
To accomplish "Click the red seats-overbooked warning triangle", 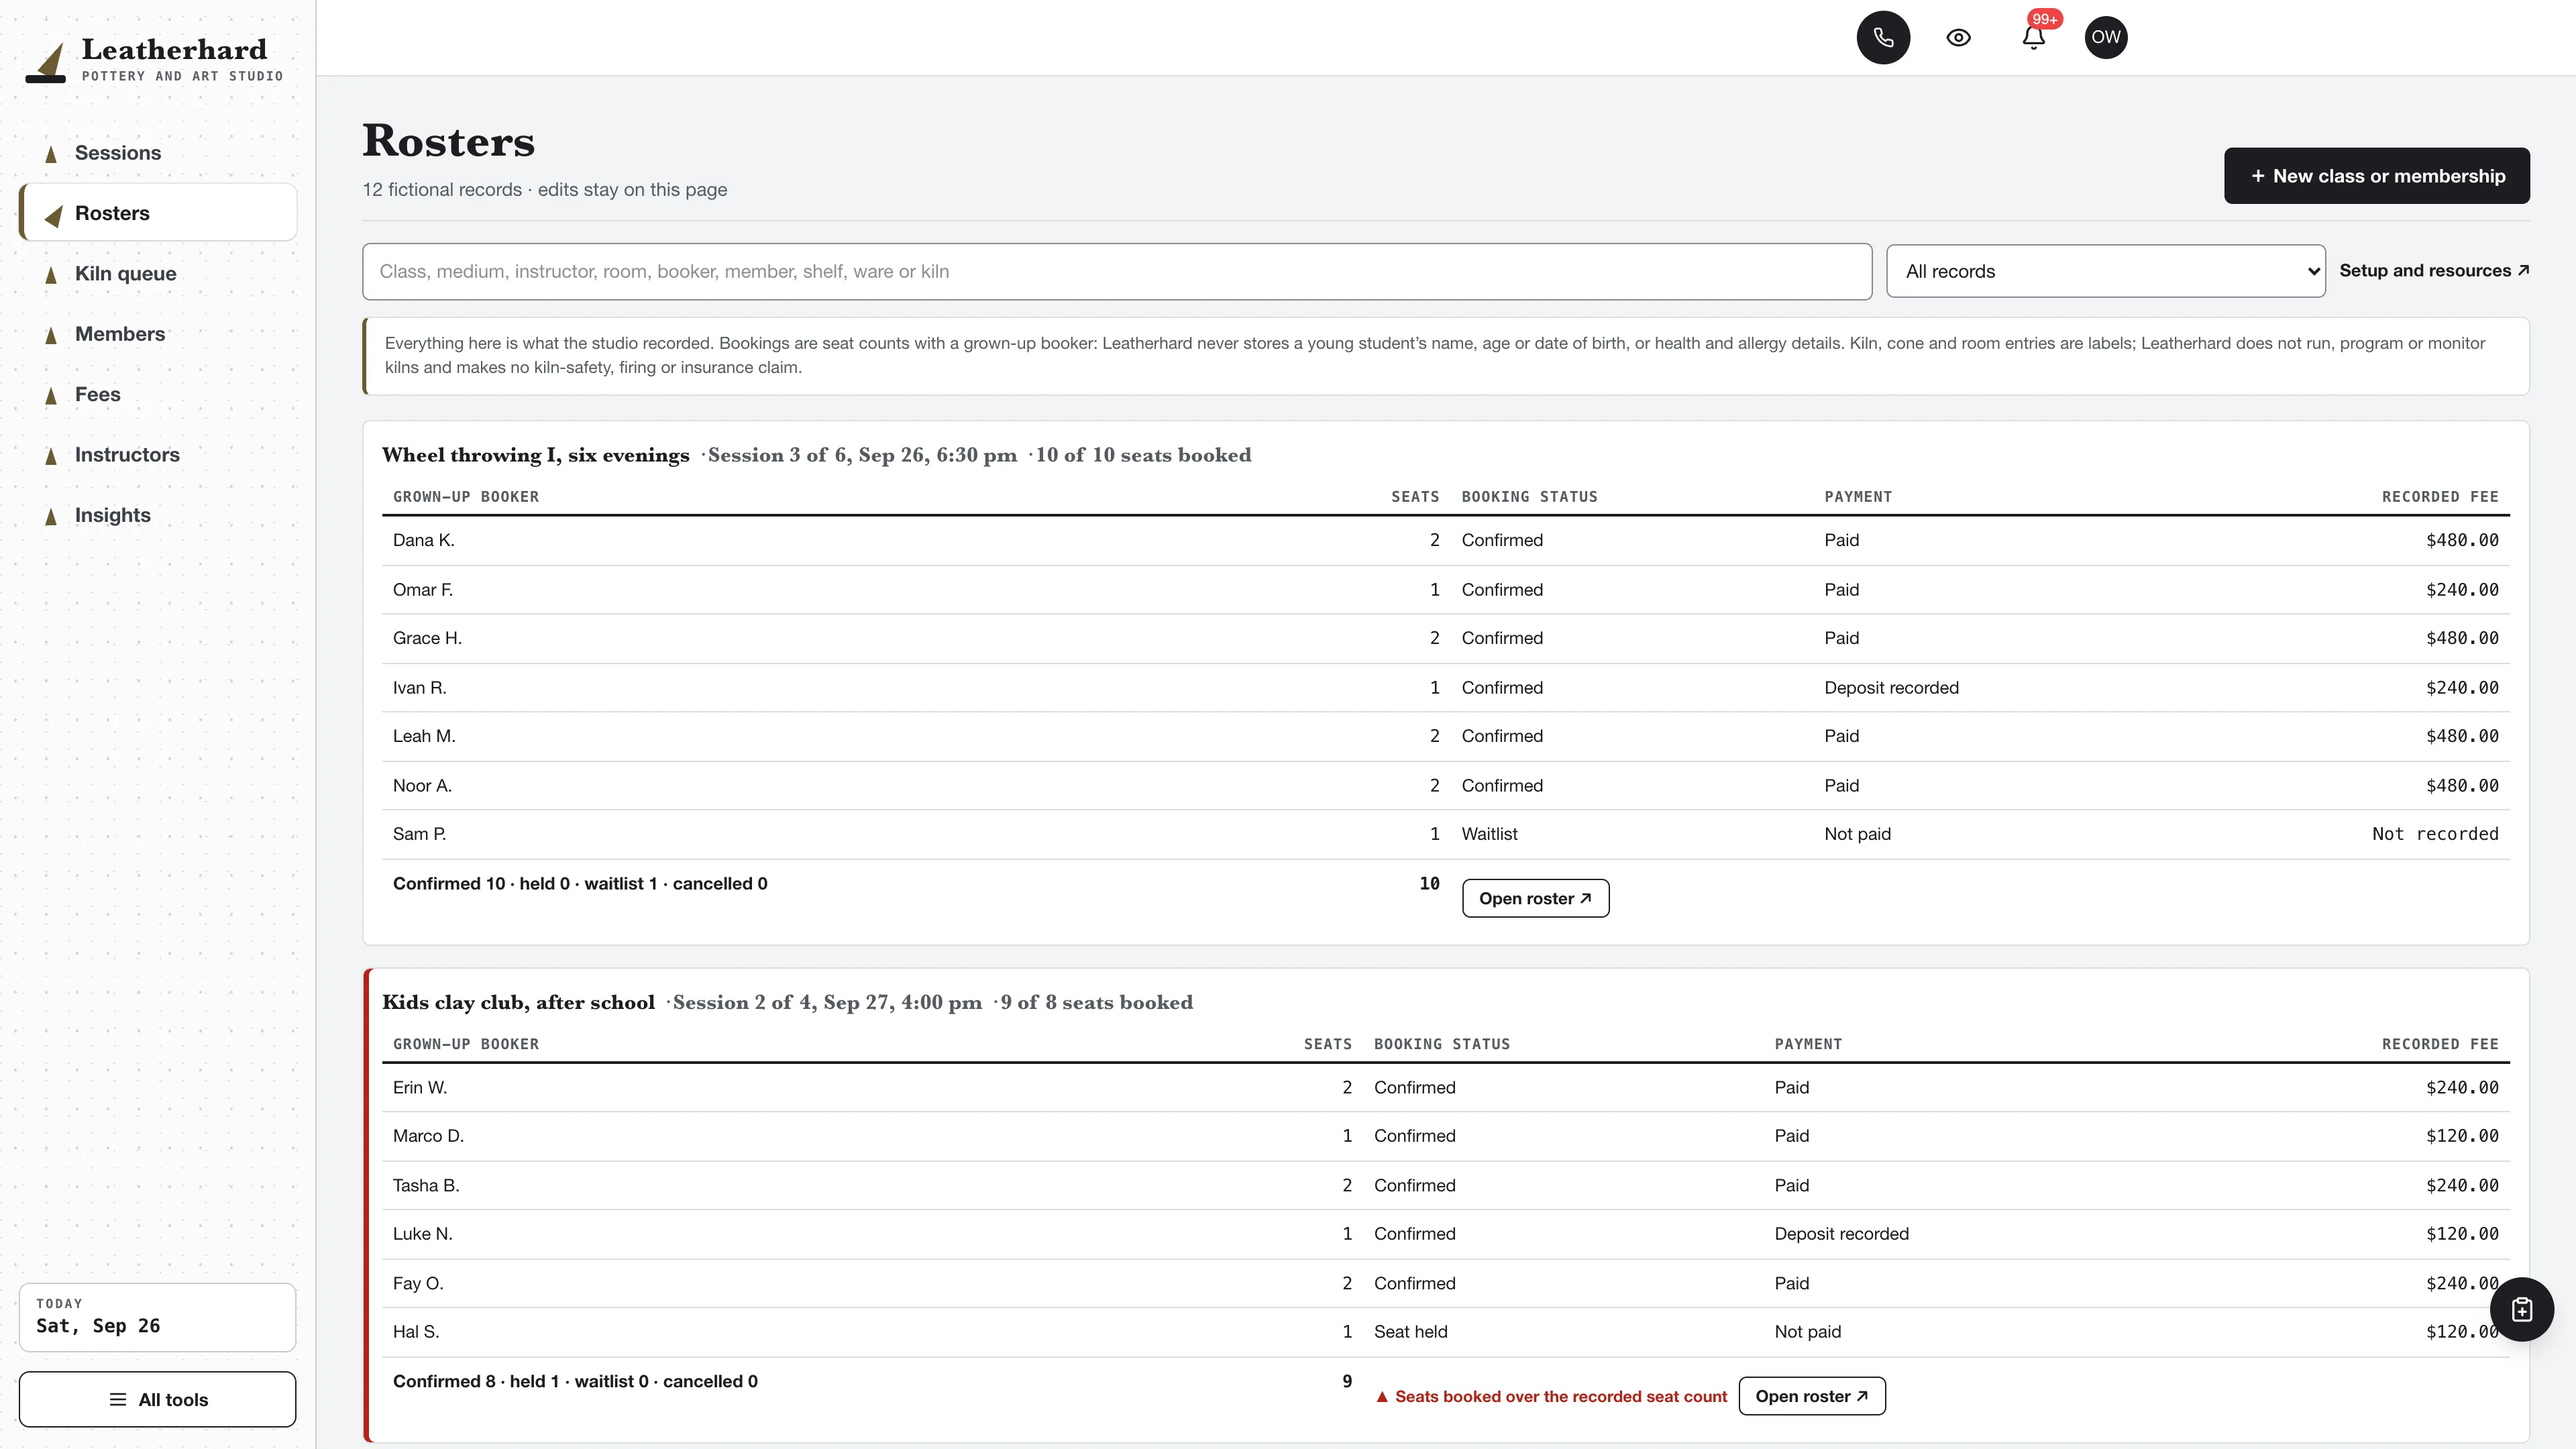I will click(x=1382, y=1397).
